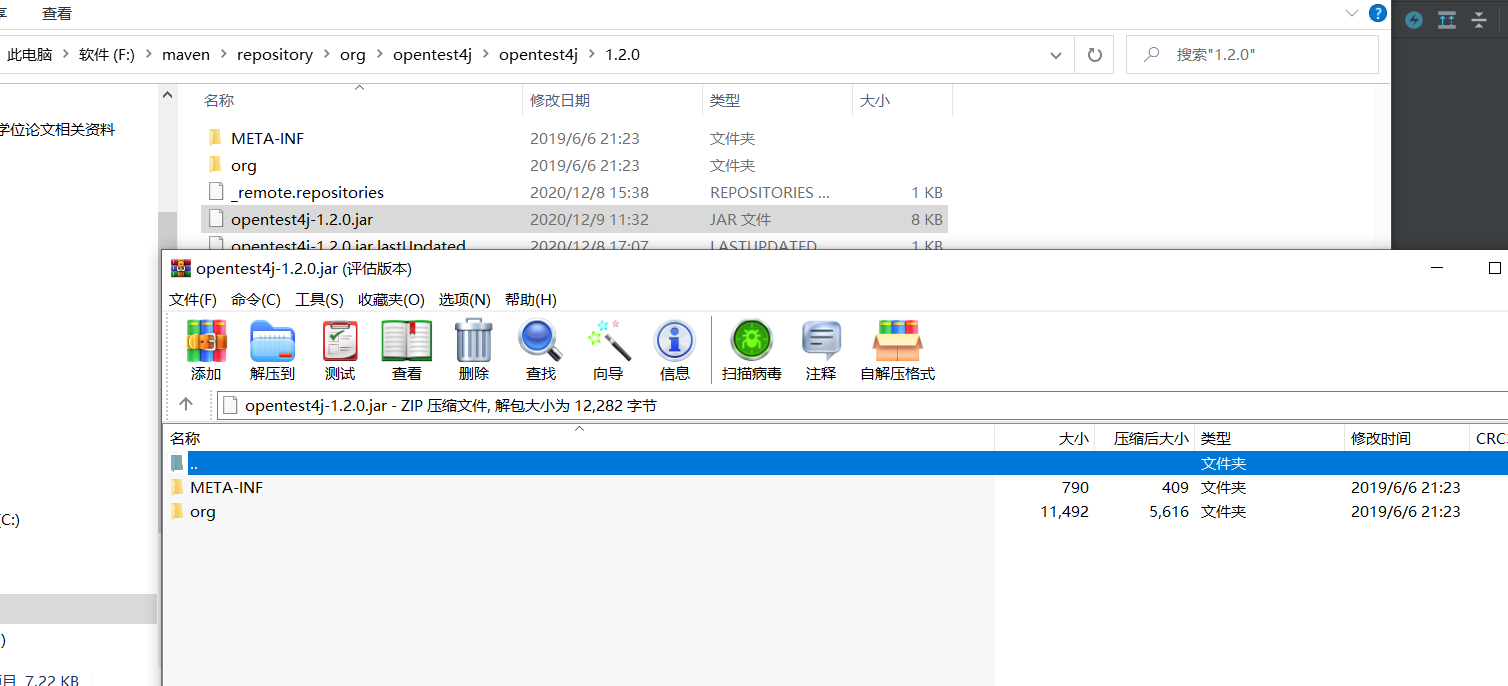Click the WinRAR title bar app icon
The height and width of the screenshot is (686, 1508).
tap(181, 268)
